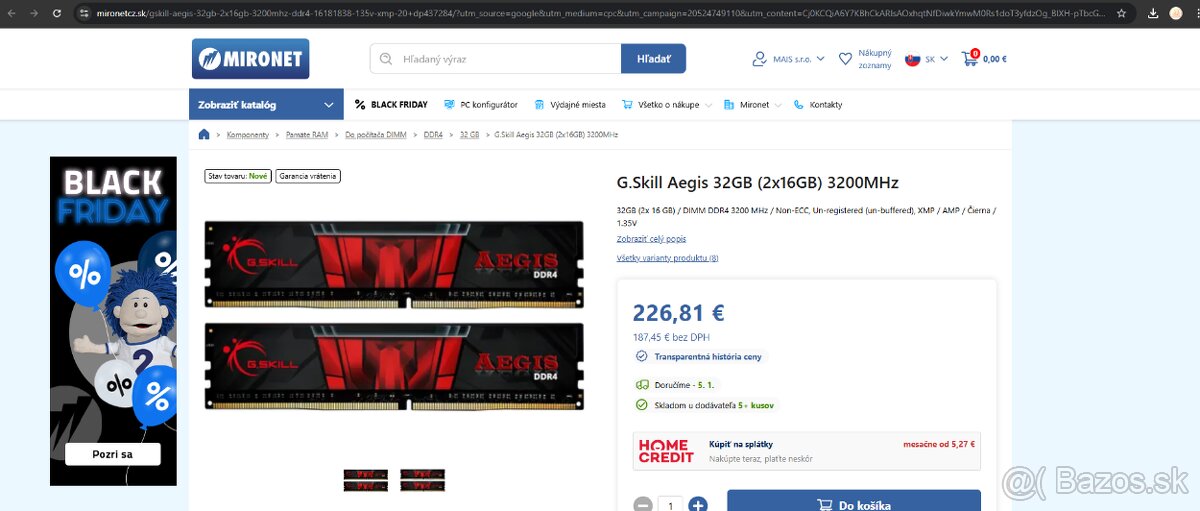Click the Kontakty phone icon
The image size is (1200, 511).
click(x=798, y=104)
